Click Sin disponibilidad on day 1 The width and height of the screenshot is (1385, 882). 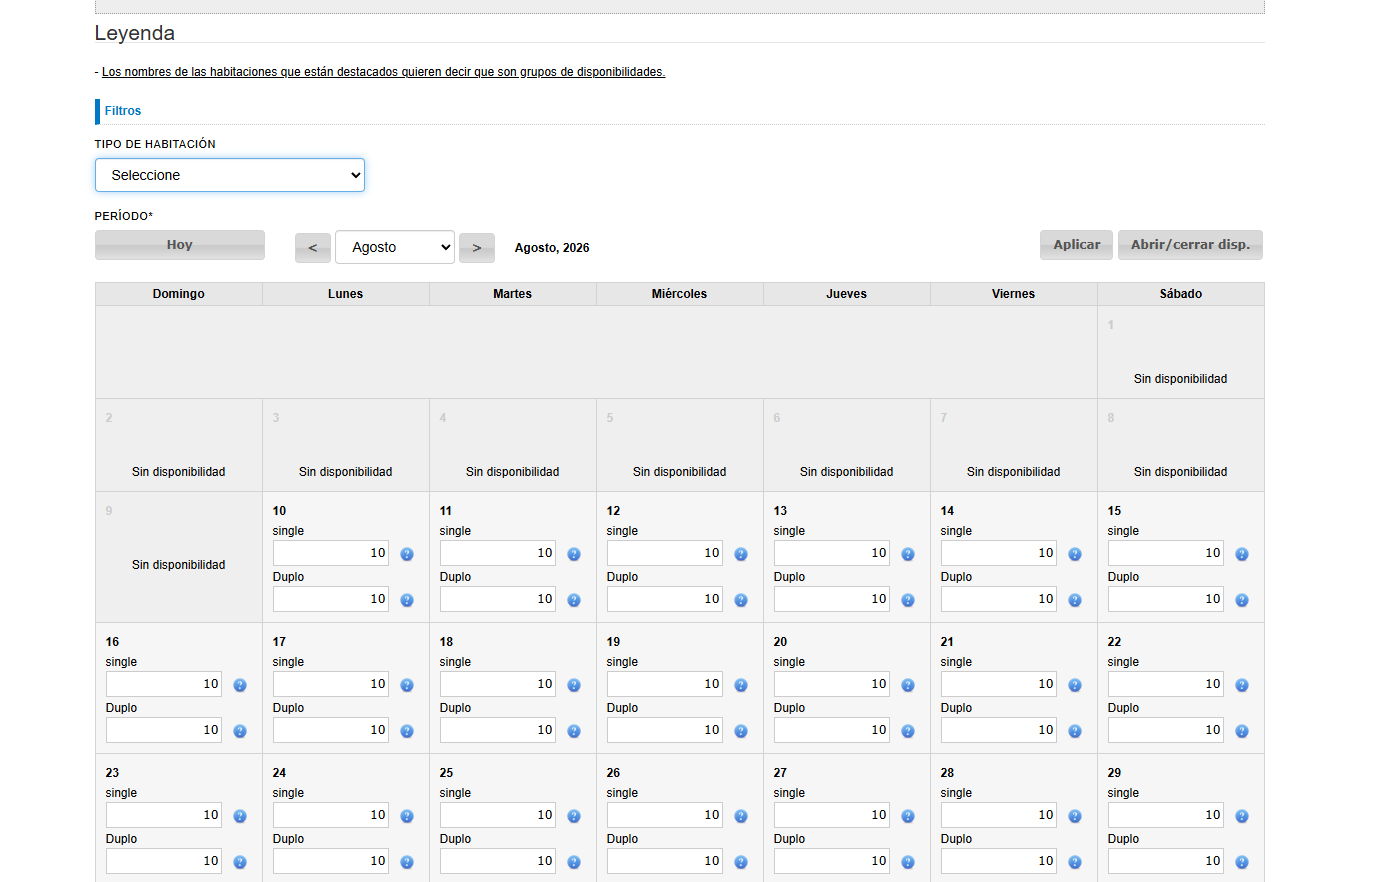pyautogui.click(x=1181, y=379)
